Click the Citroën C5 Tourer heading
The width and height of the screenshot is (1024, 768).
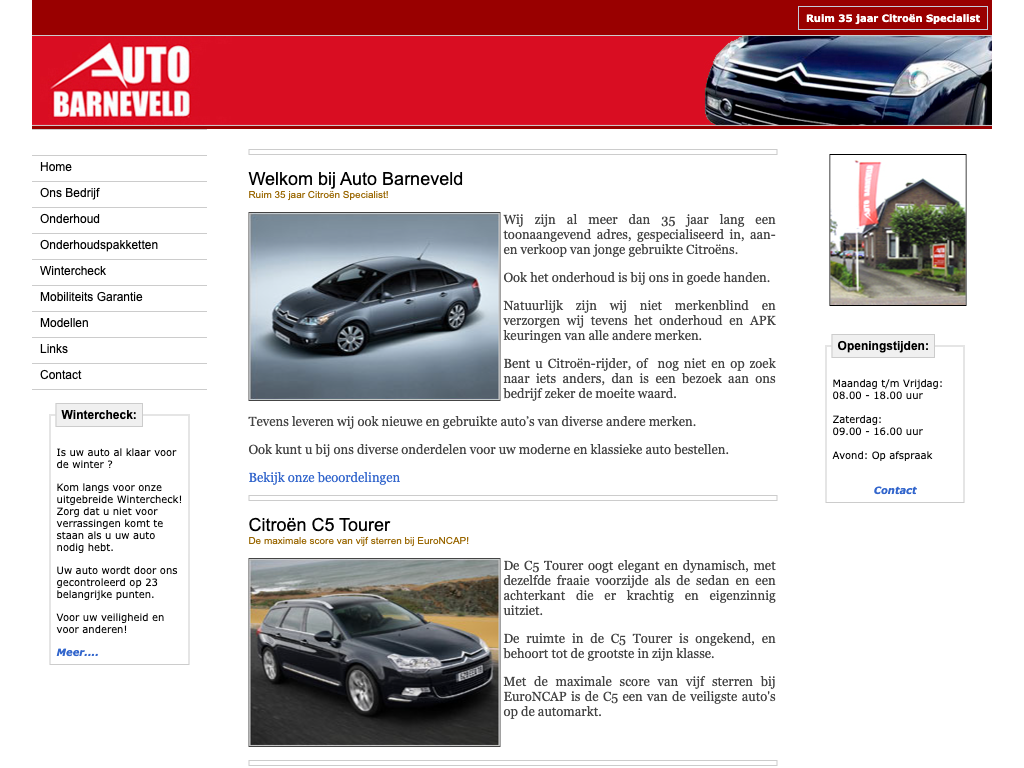click(319, 525)
